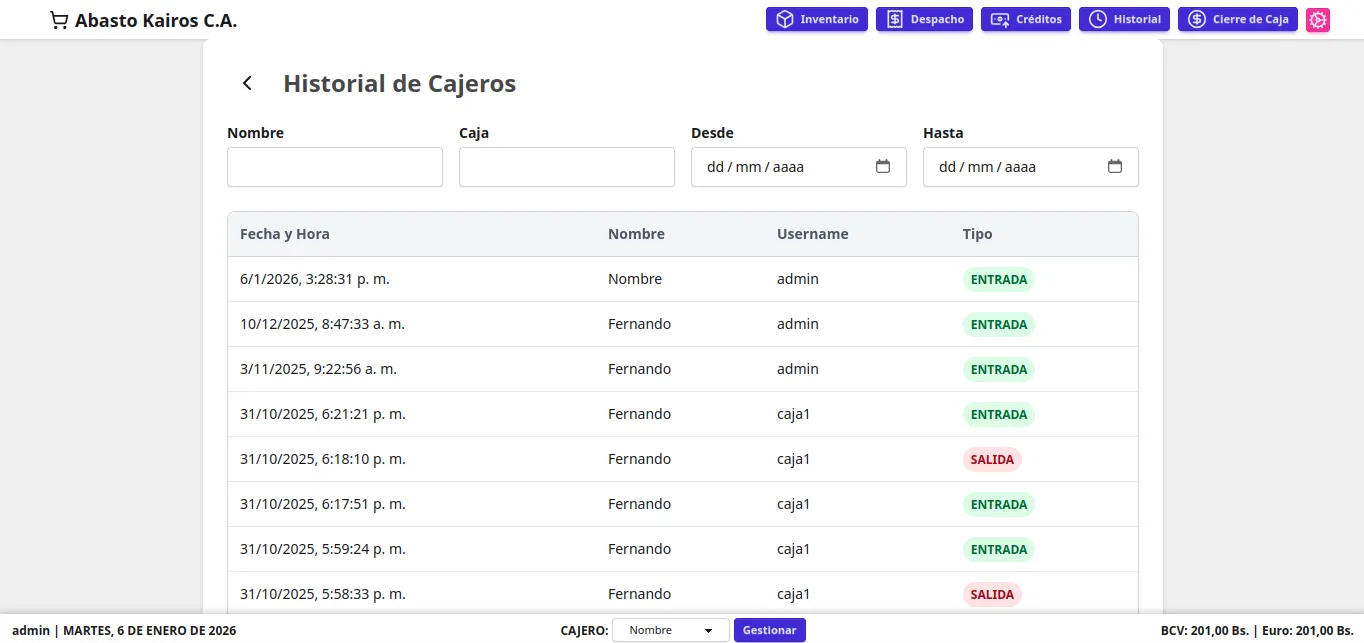This screenshot has width=1364, height=643.
Task: Click the Abasto Kairos C.A. title
Action: pyautogui.click(x=156, y=20)
